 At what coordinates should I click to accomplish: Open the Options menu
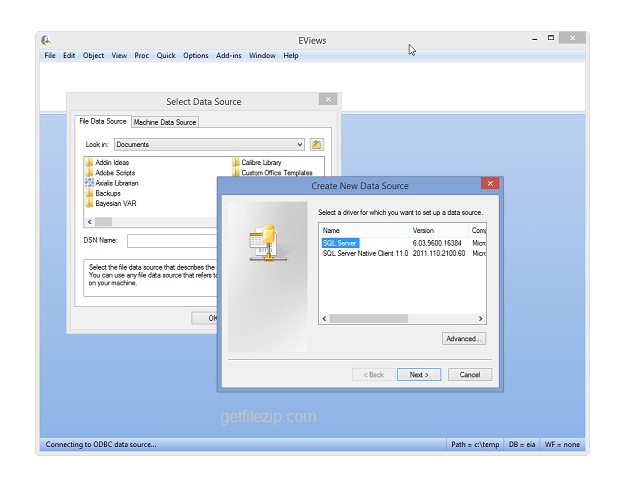coord(196,56)
